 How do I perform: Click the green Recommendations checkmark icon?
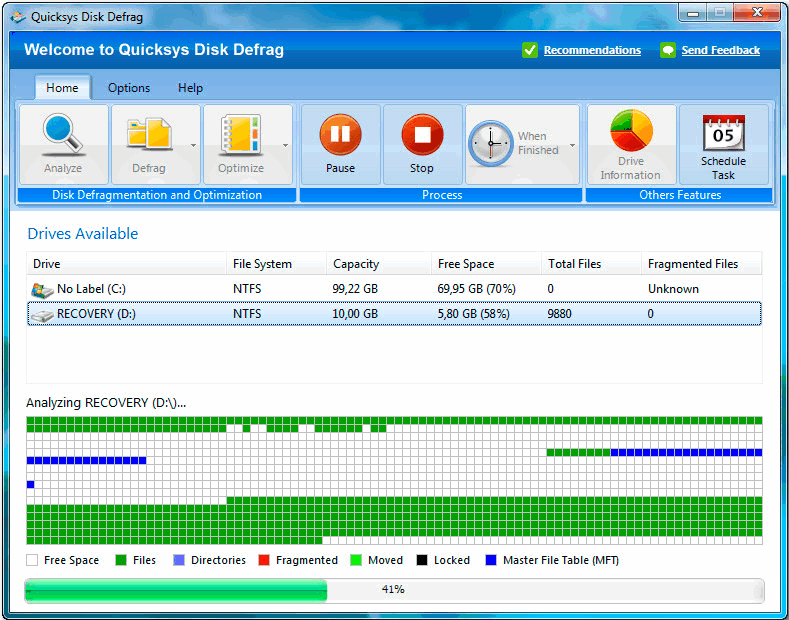[529, 50]
